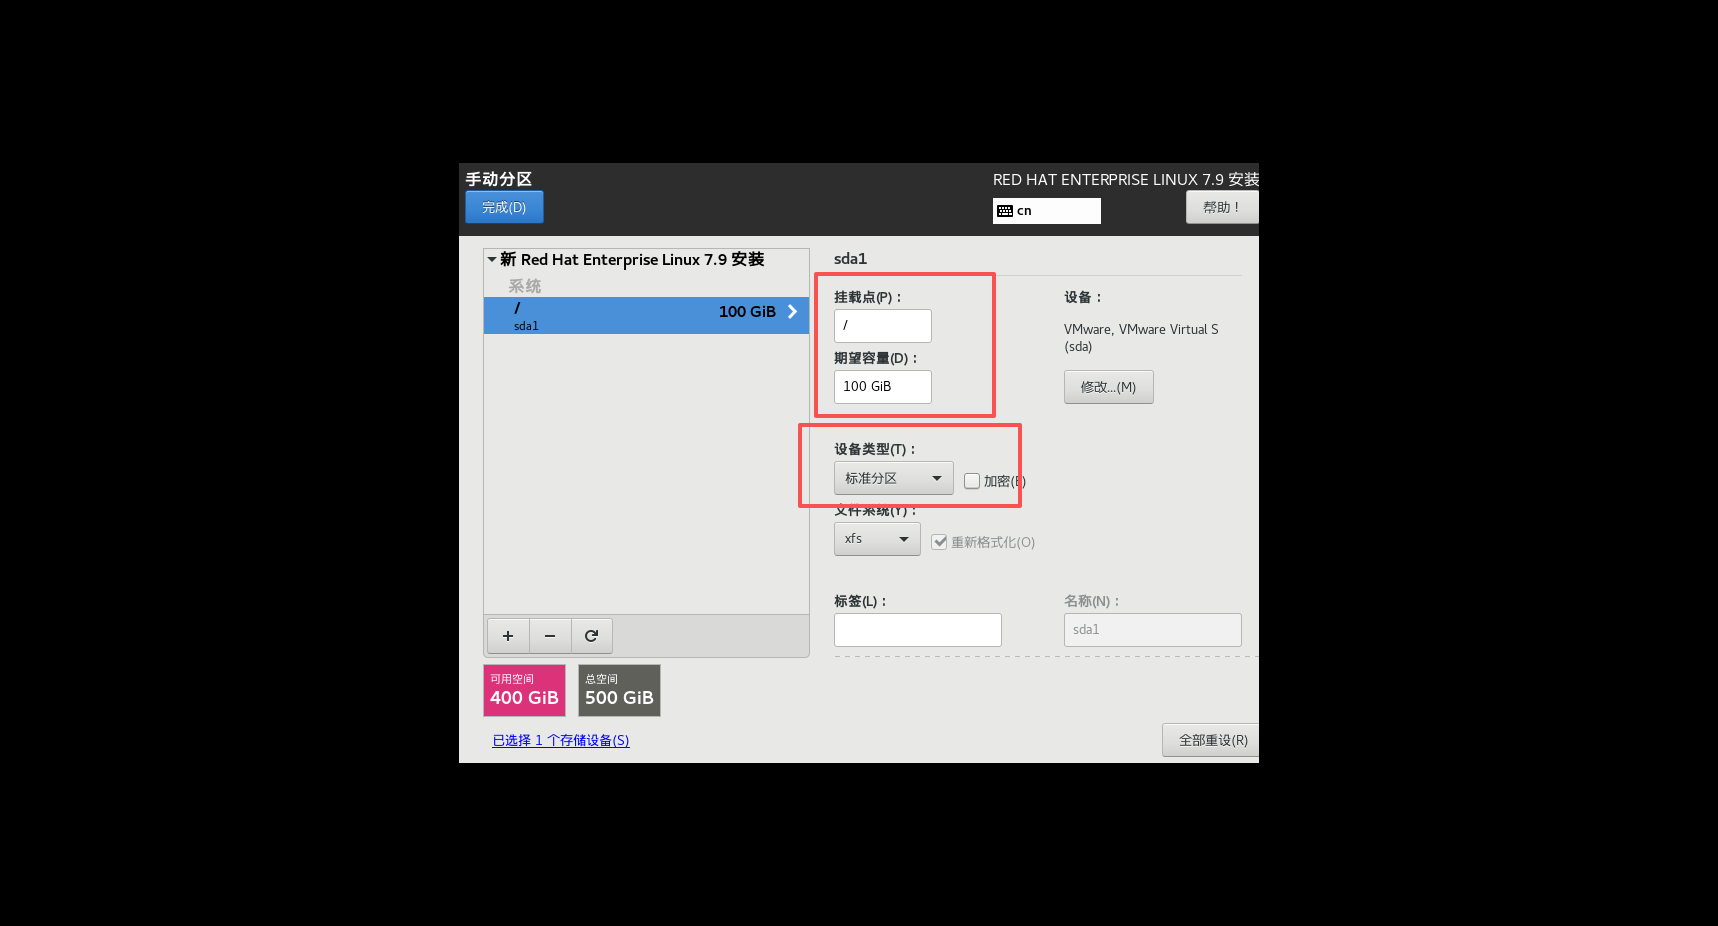The height and width of the screenshot is (926, 1718).
Task: Click the chevron arrow on the sda1 row
Action: [792, 312]
